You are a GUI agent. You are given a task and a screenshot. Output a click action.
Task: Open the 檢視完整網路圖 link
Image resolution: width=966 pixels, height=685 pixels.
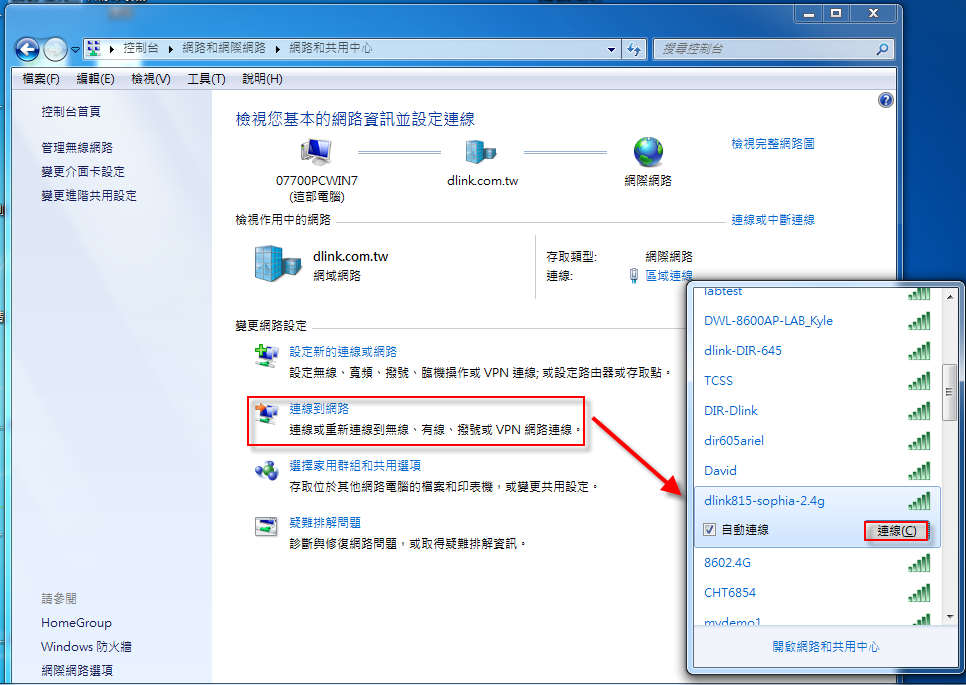(x=772, y=144)
